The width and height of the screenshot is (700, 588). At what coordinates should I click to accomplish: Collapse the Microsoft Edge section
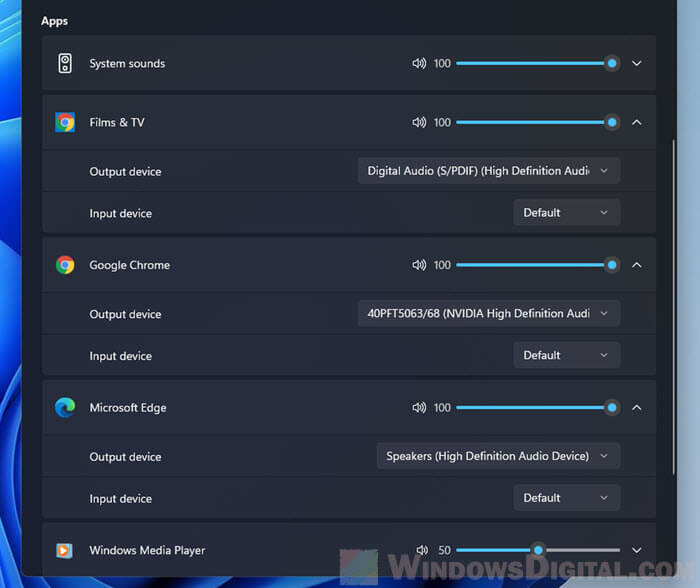click(637, 408)
